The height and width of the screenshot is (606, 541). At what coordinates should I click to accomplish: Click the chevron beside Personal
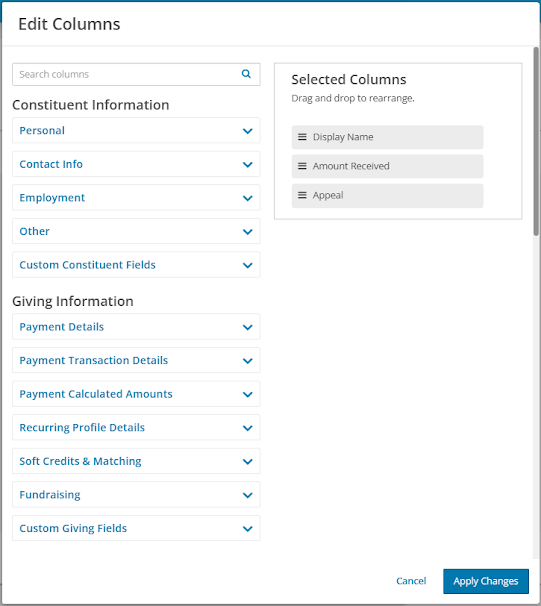(248, 131)
